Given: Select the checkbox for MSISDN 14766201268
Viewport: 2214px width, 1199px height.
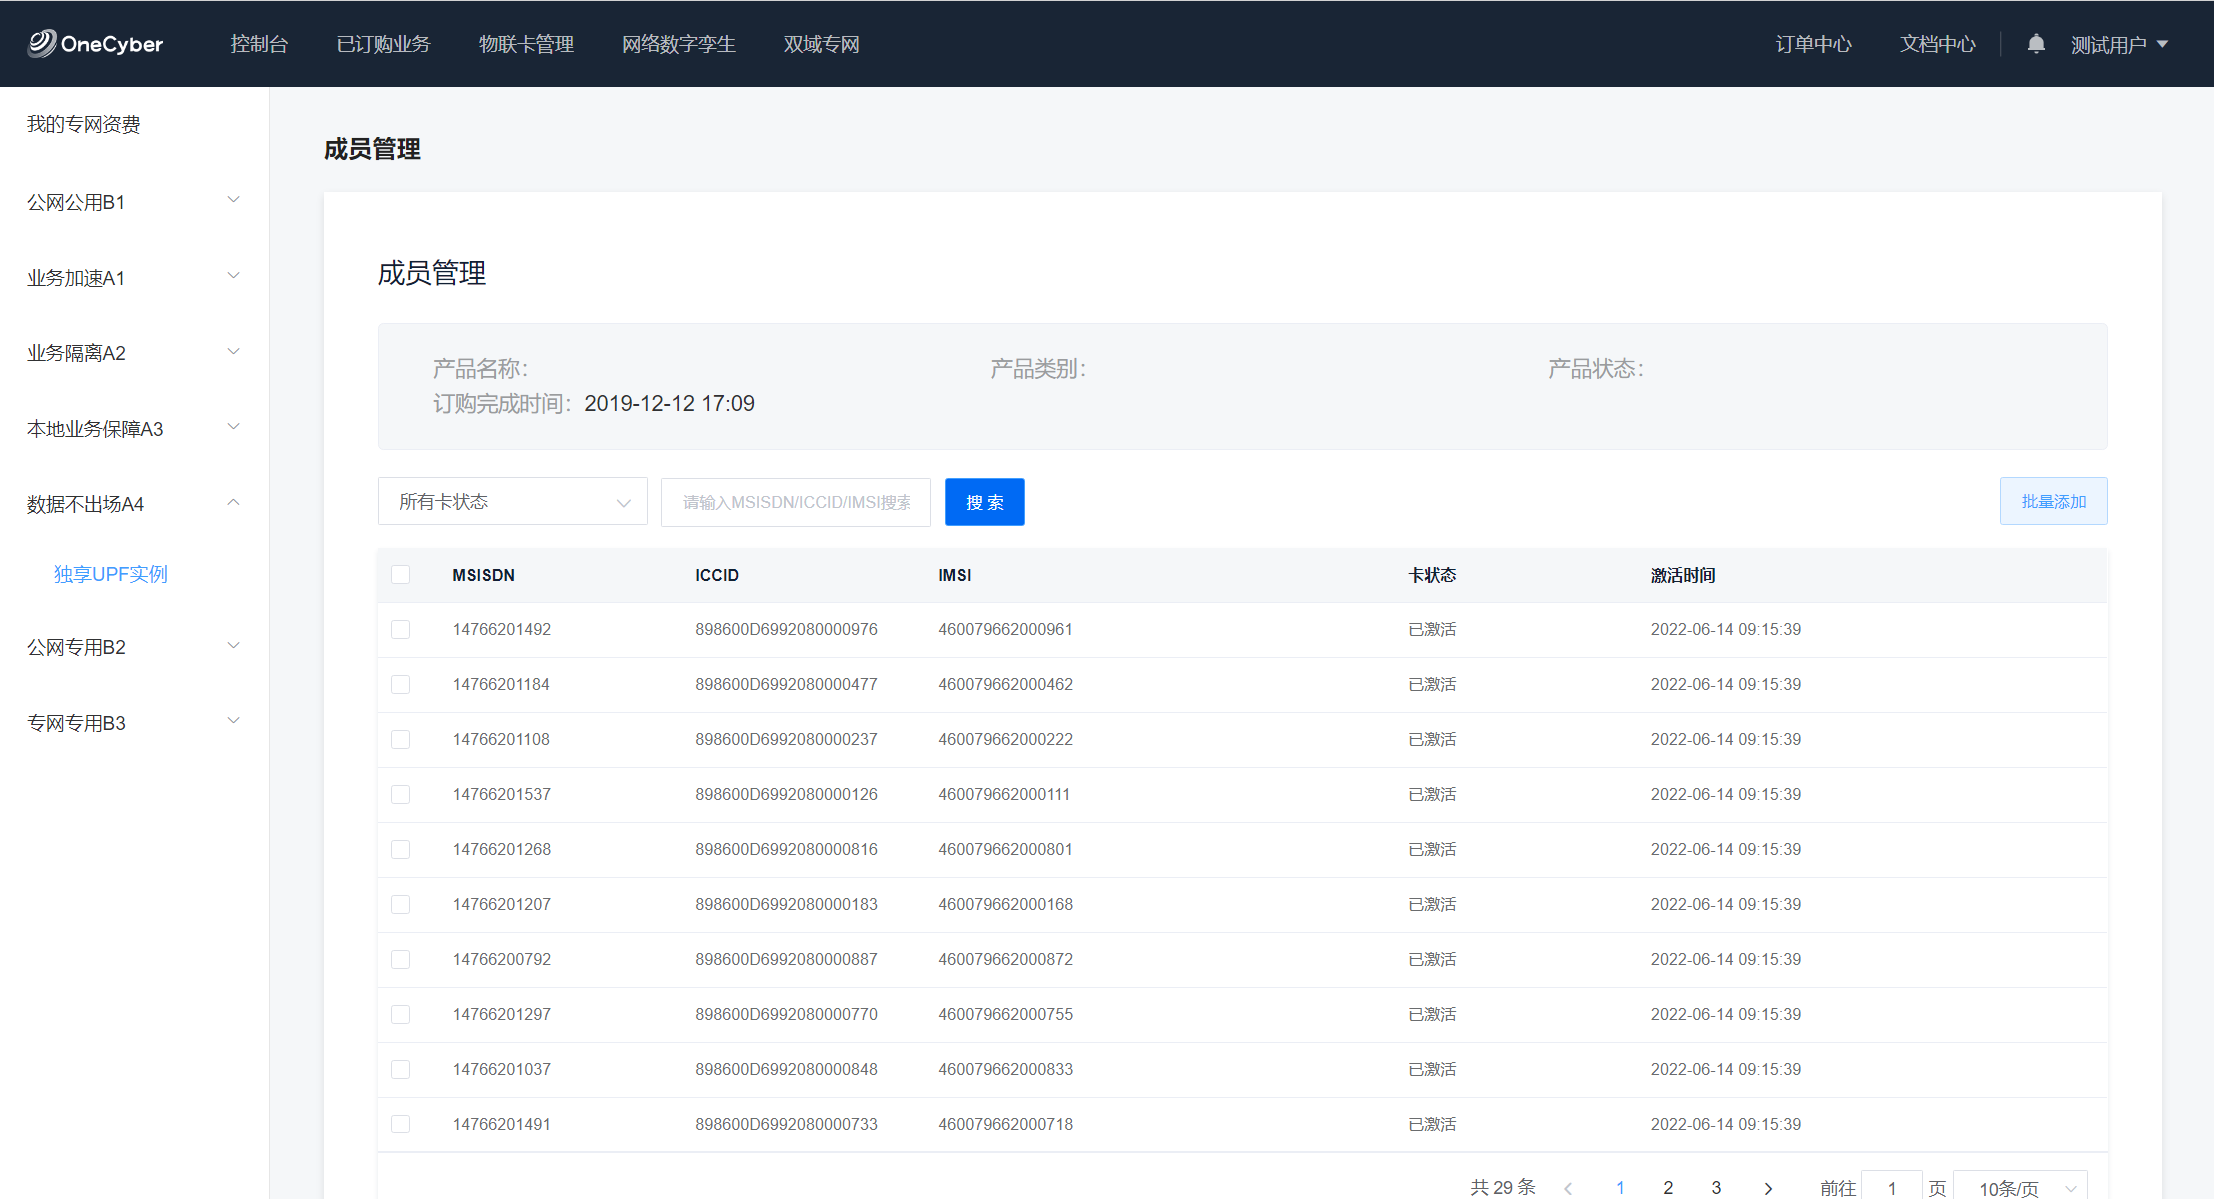Looking at the screenshot, I should (400, 849).
